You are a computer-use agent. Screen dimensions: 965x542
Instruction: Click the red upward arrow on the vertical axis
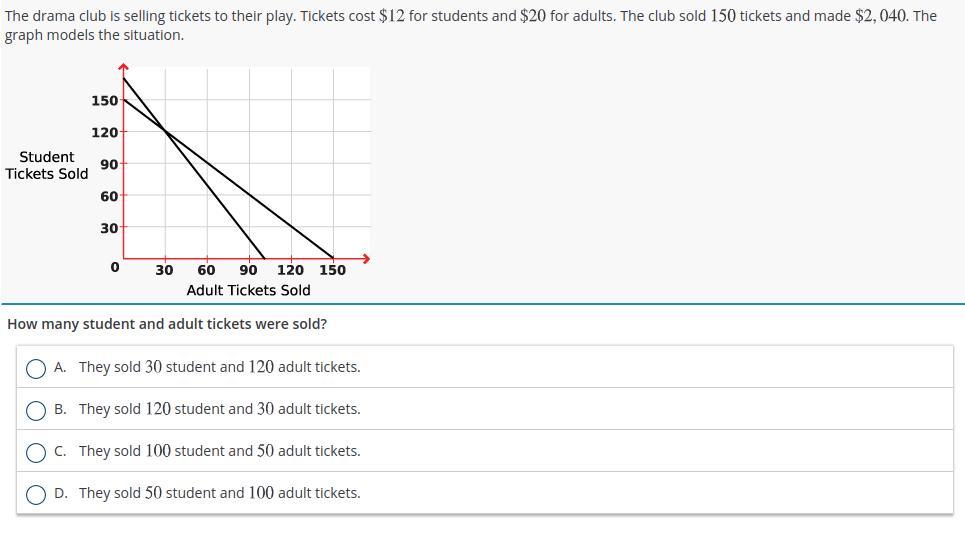123,66
